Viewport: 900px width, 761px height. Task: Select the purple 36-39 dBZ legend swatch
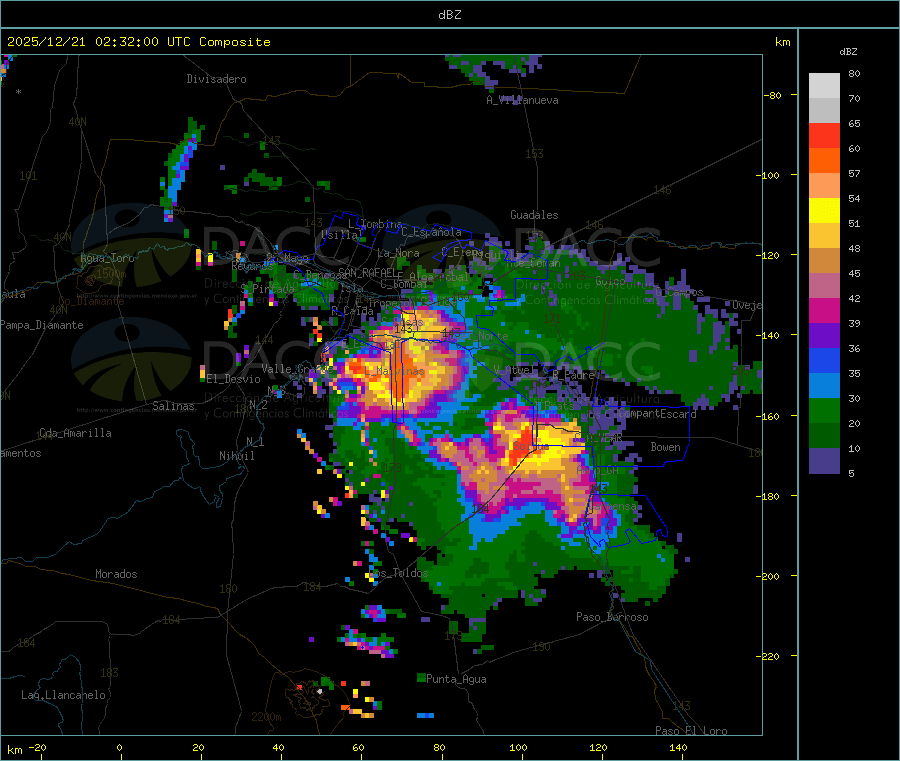pyautogui.click(x=824, y=336)
